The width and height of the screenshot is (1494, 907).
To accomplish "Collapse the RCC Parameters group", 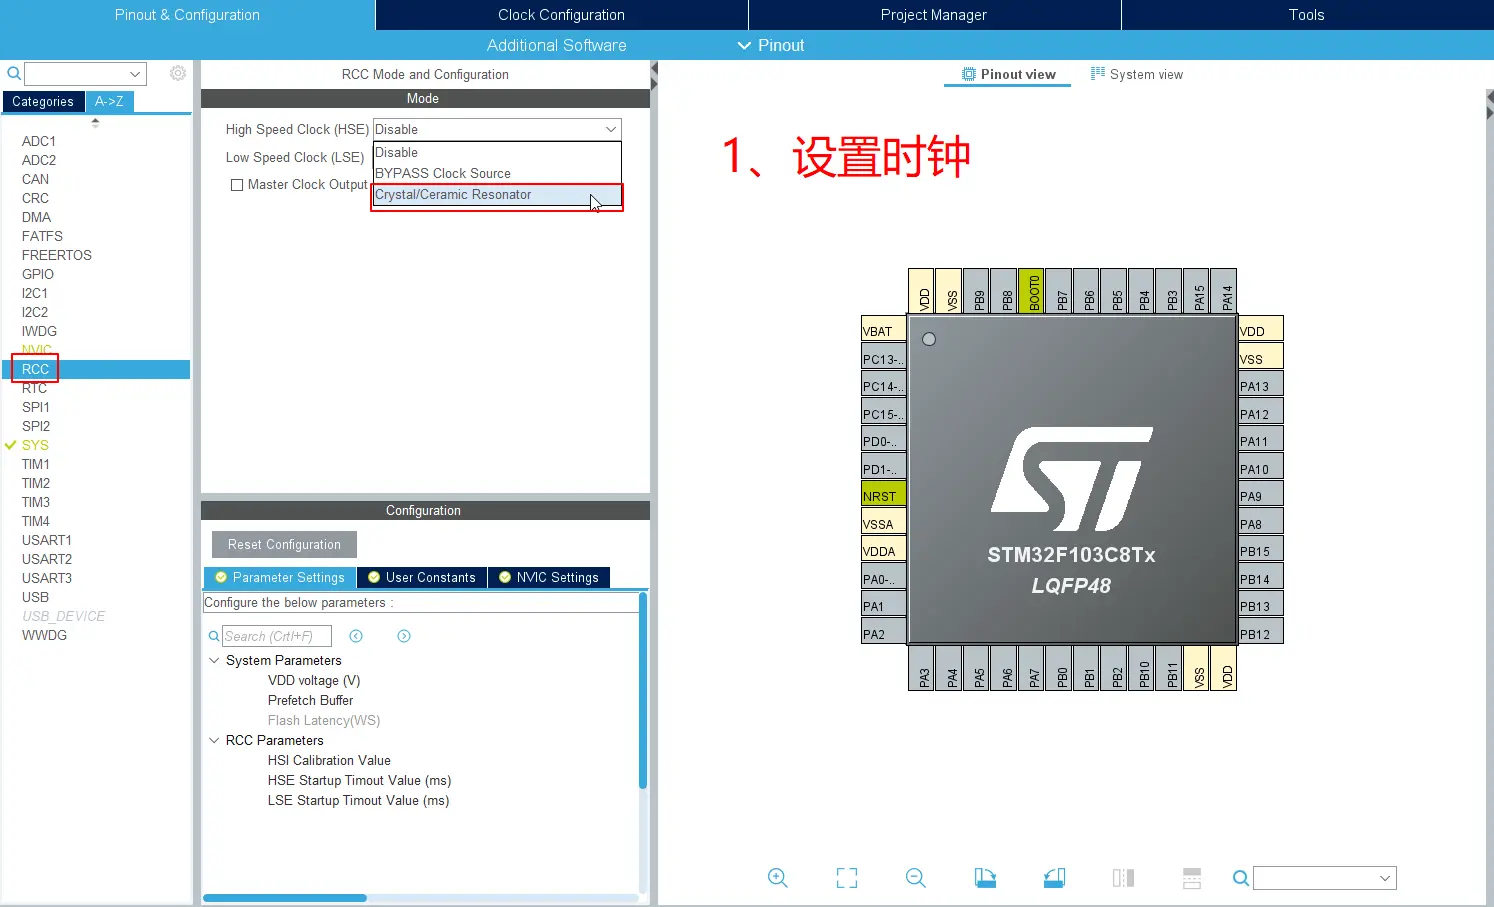I will 214,740.
